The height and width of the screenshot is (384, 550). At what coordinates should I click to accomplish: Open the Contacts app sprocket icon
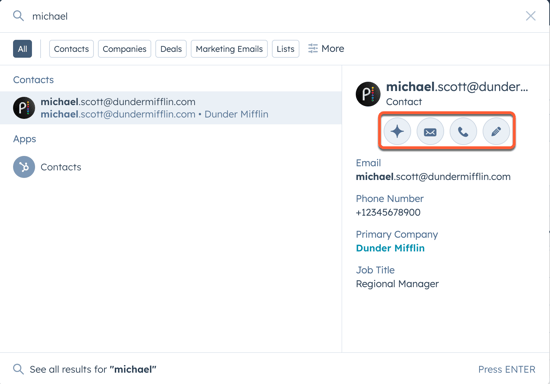pos(24,167)
